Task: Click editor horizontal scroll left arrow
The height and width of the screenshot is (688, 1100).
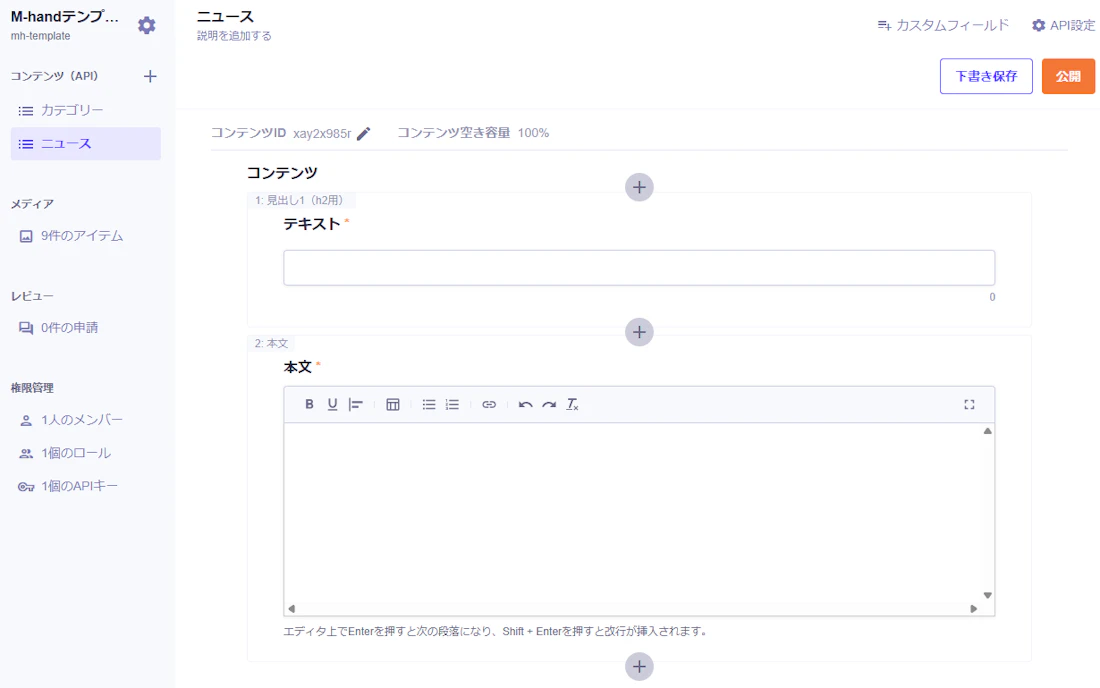Action: click(x=292, y=609)
